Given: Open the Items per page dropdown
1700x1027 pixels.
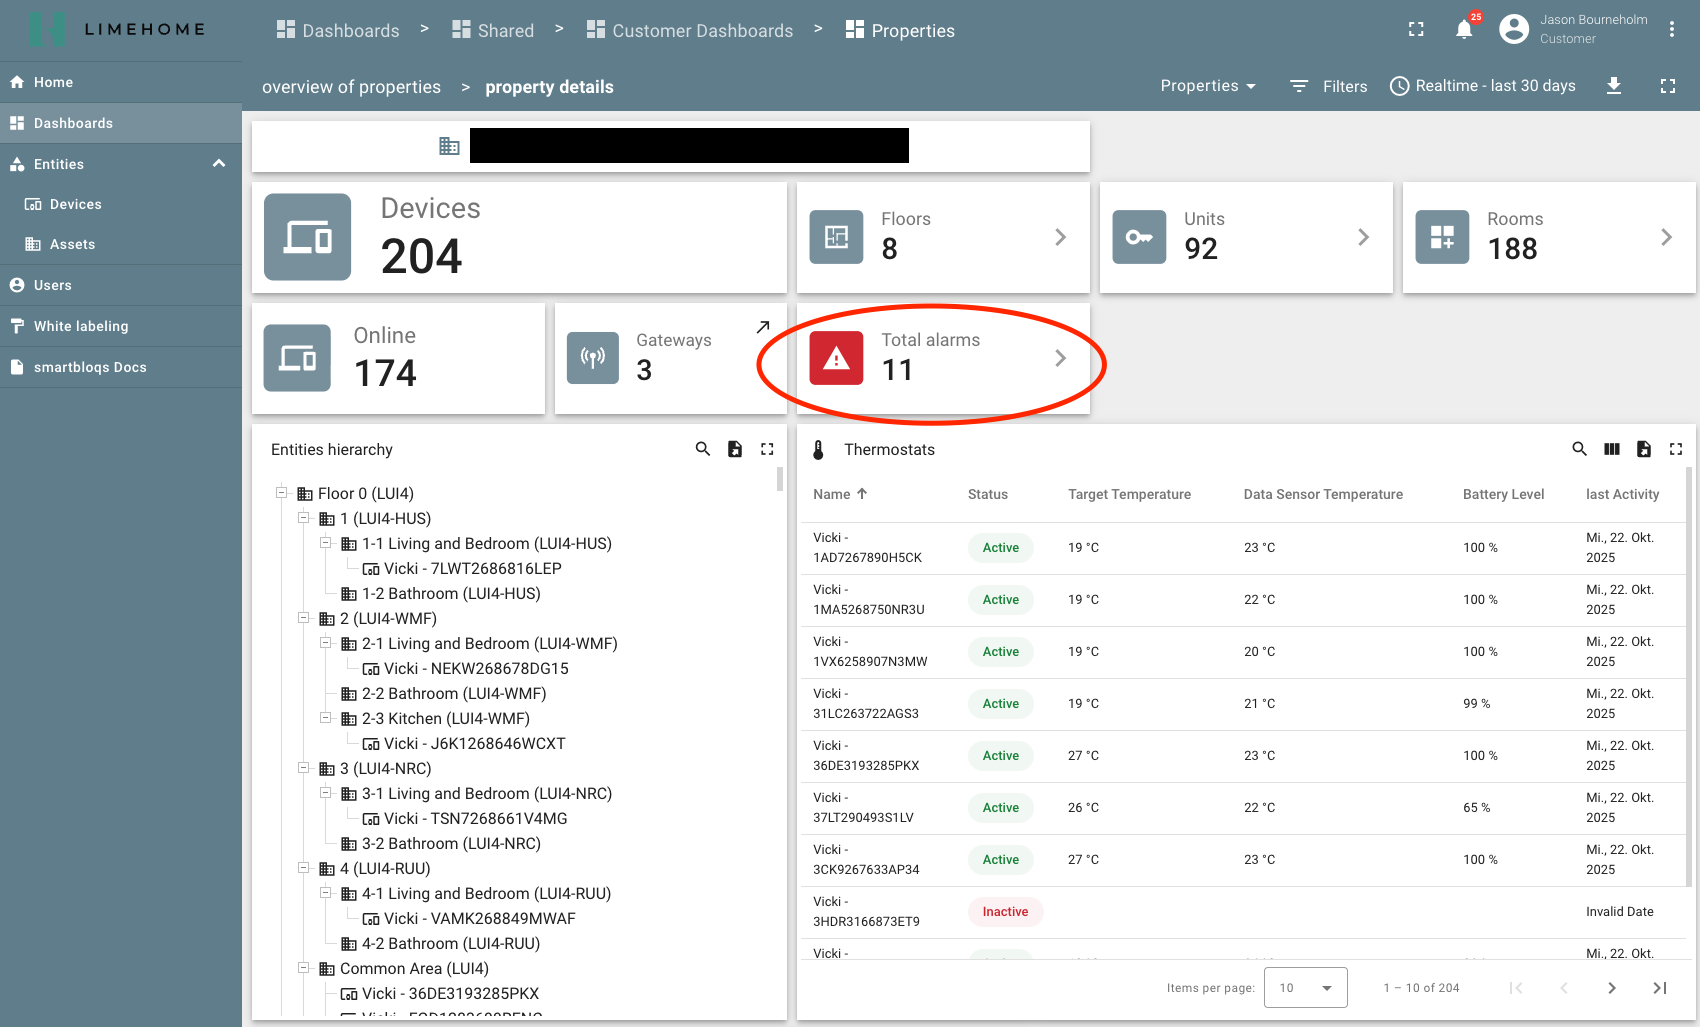Looking at the screenshot, I should click(x=1305, y=988).
